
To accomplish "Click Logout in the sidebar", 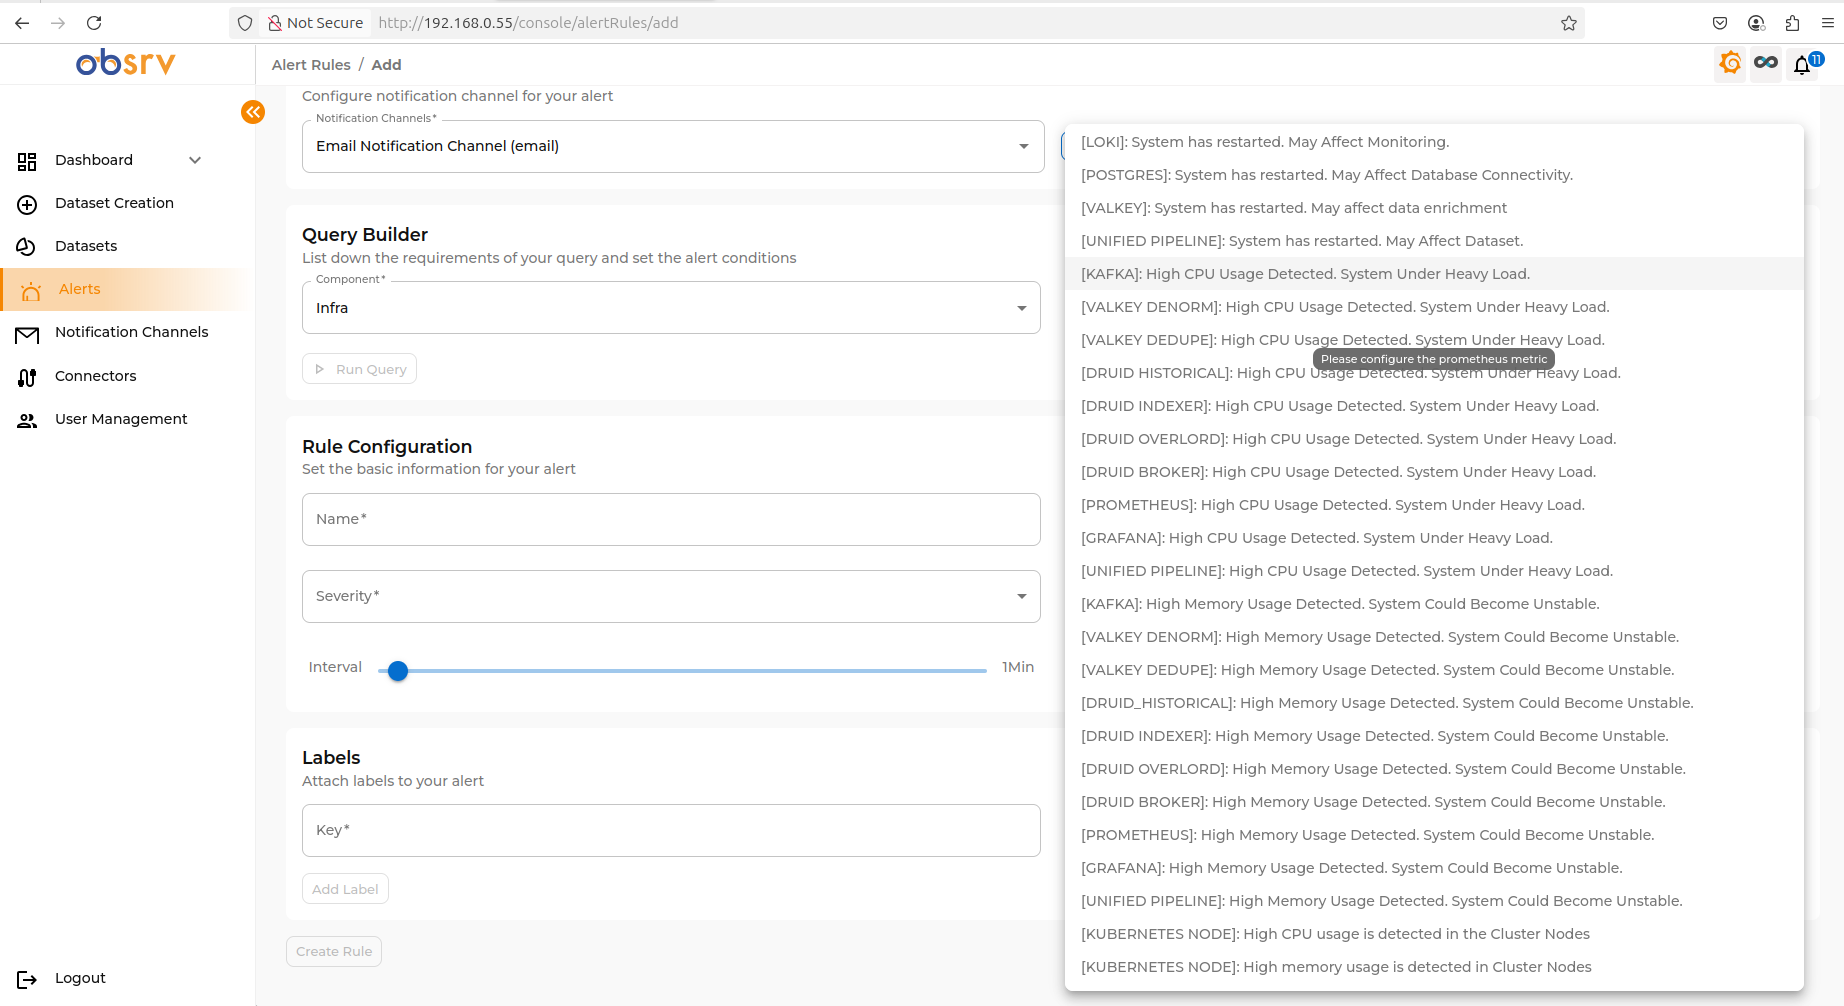I will [x=80, y=978].
